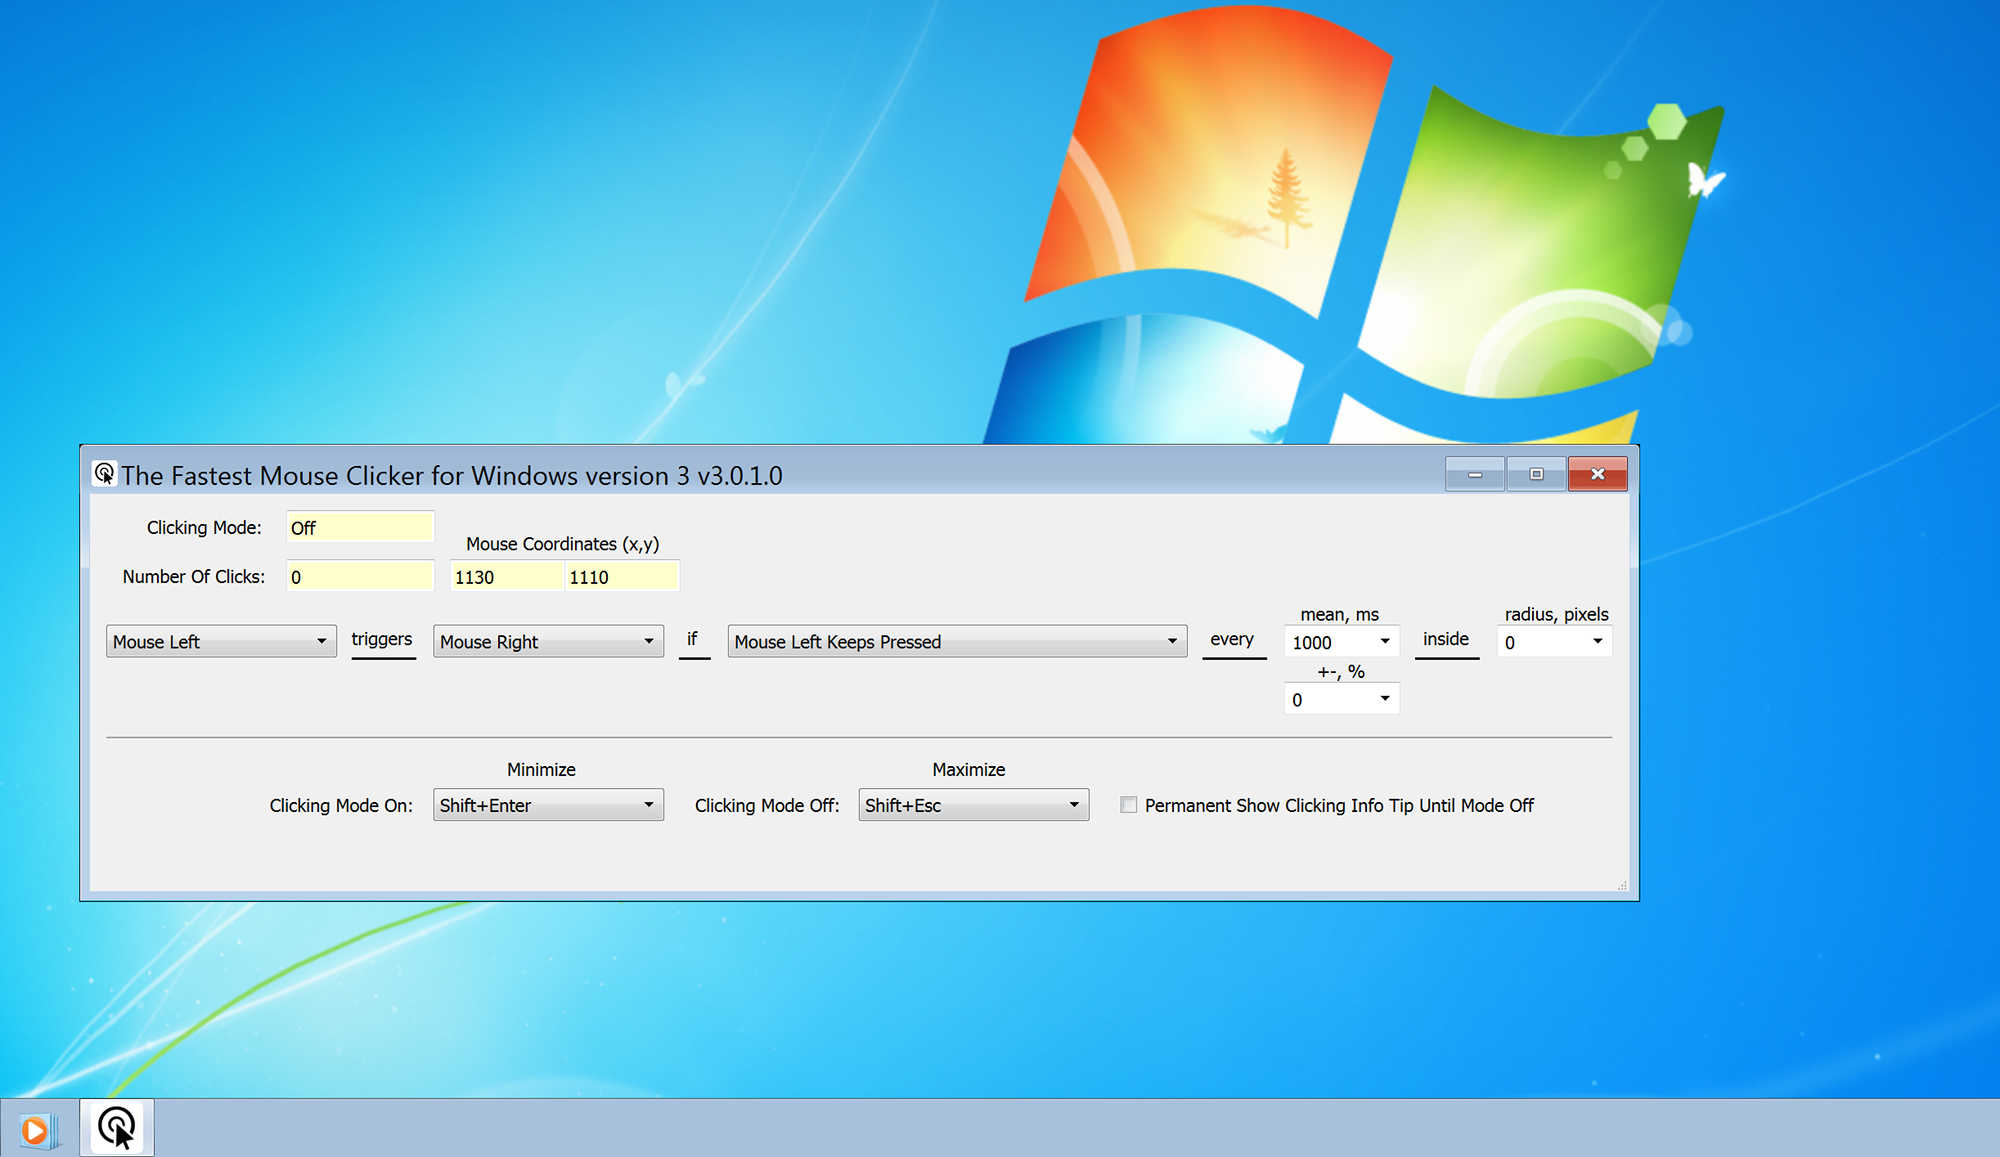
Task: Select the Number Of Clicks field
Action: point(359,576)
